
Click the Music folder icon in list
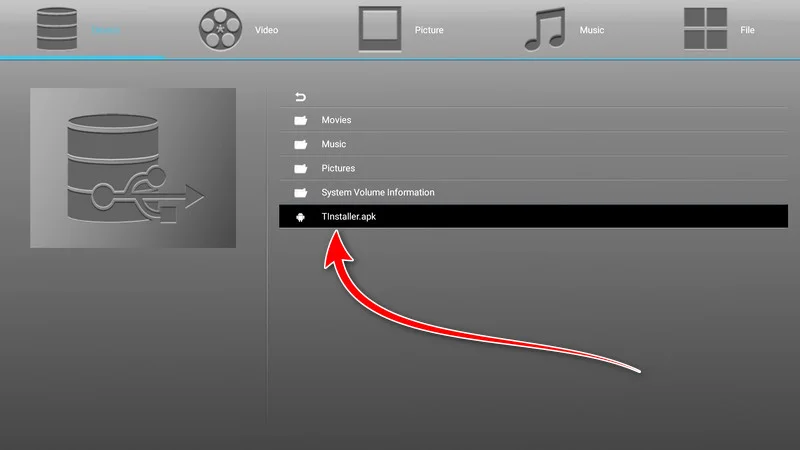301,144
